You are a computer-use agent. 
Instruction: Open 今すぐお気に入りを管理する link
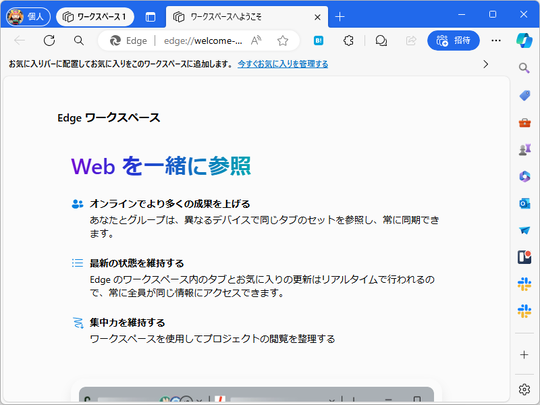[x=283, y=64]
